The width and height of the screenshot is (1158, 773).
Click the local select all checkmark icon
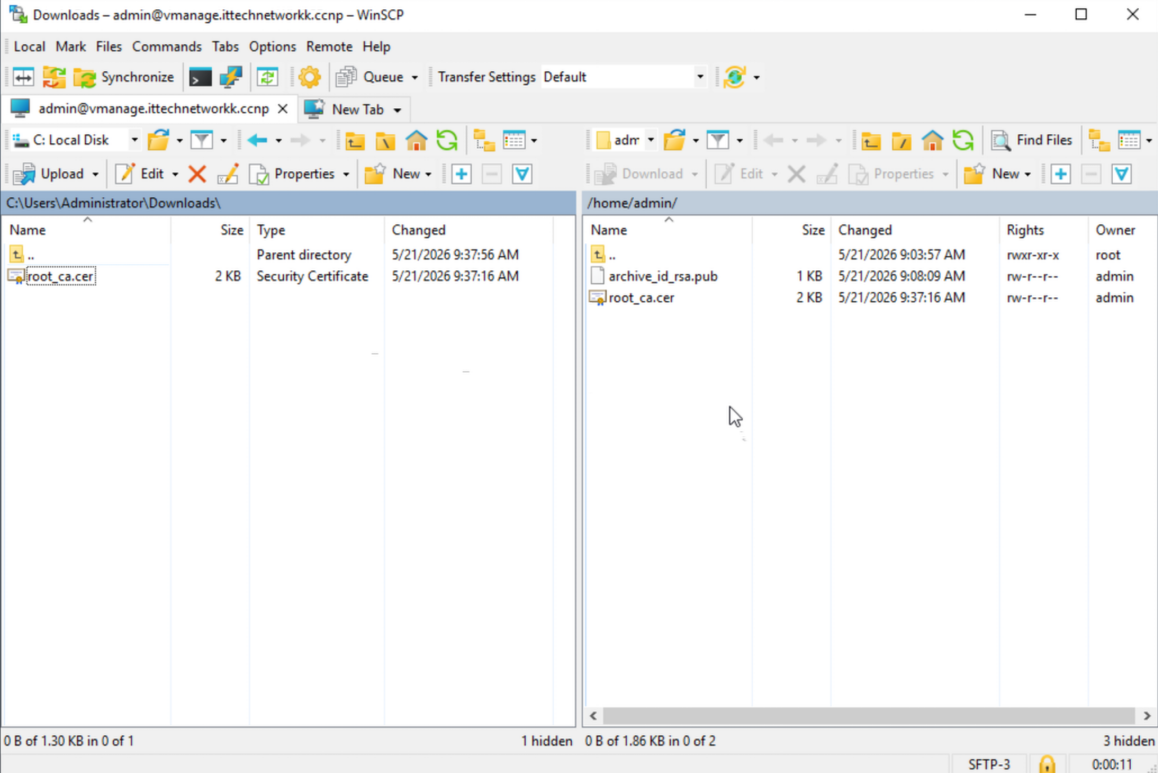522,174
